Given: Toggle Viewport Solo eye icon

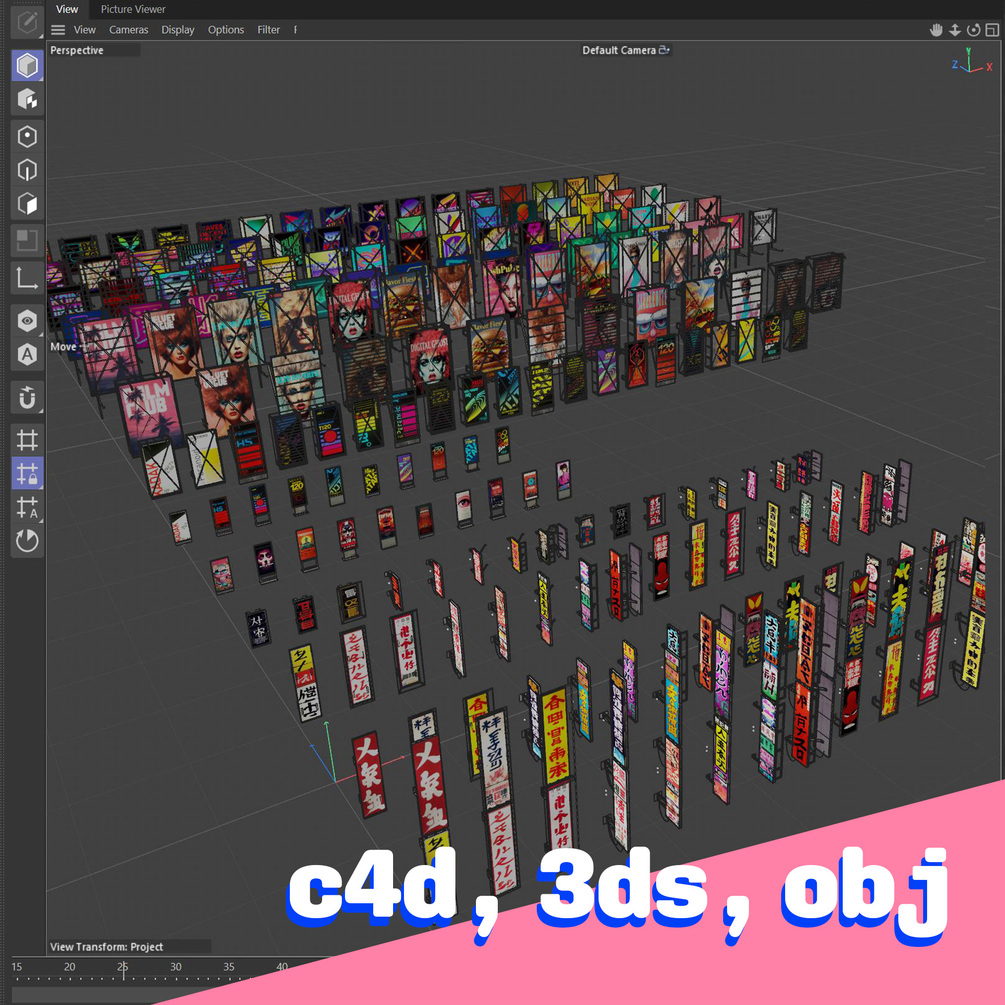Looking at the screenshot, I should pos(27,320).
